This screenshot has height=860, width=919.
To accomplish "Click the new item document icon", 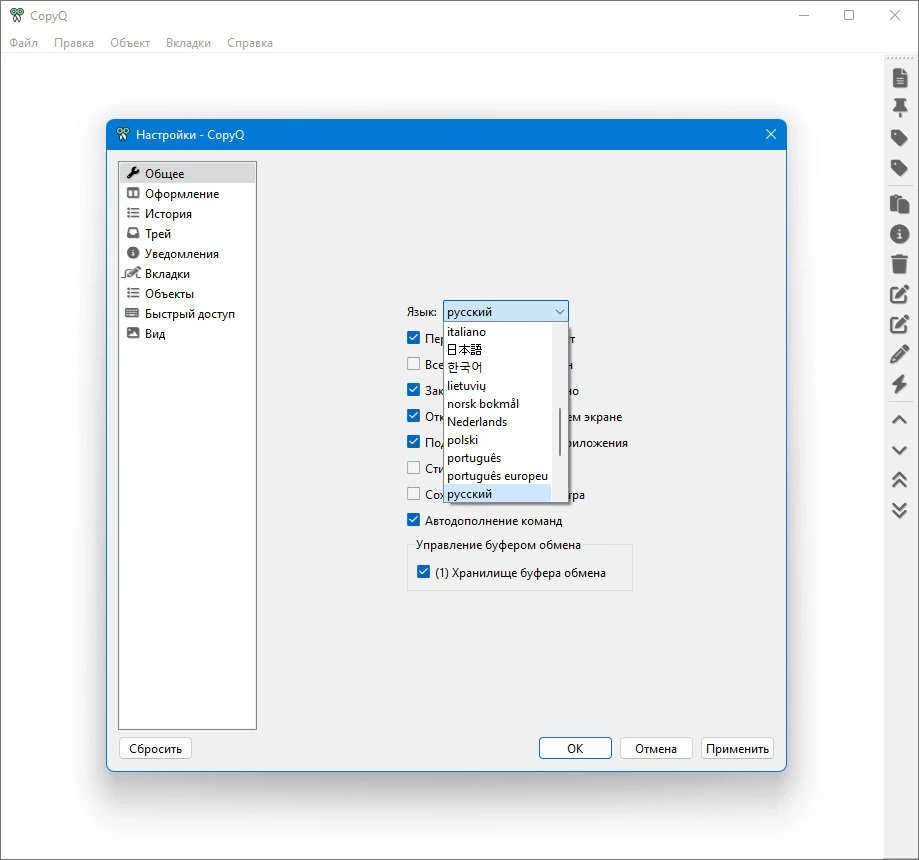I will tap(900, 78).
